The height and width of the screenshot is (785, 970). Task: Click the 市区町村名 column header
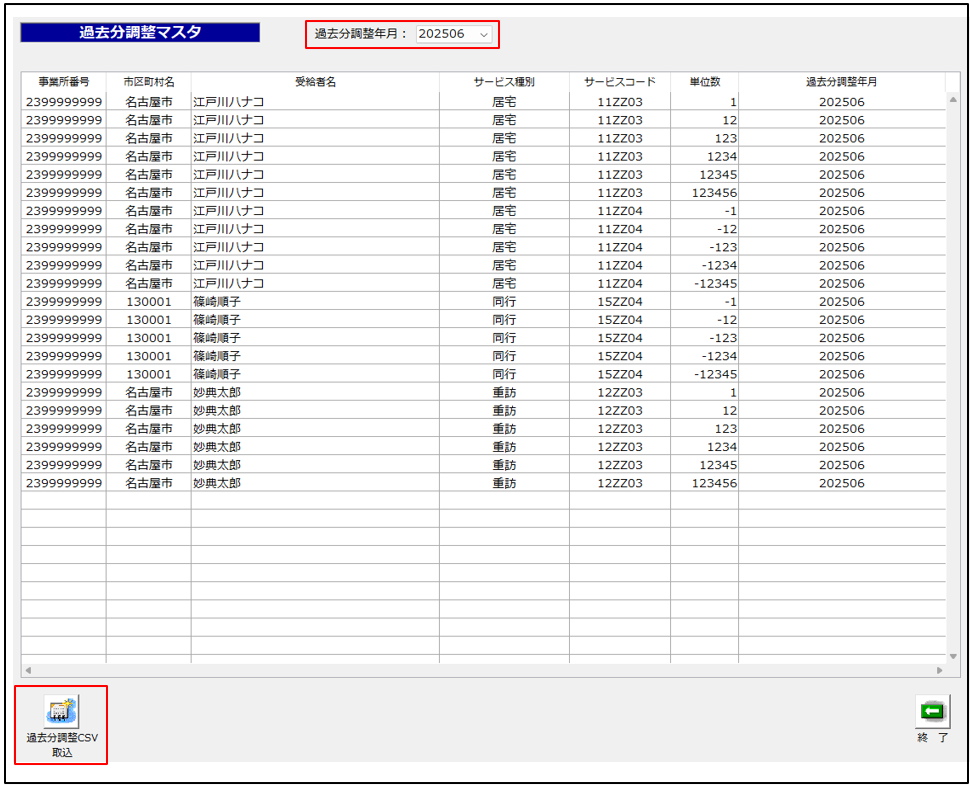tap(148, 82)
